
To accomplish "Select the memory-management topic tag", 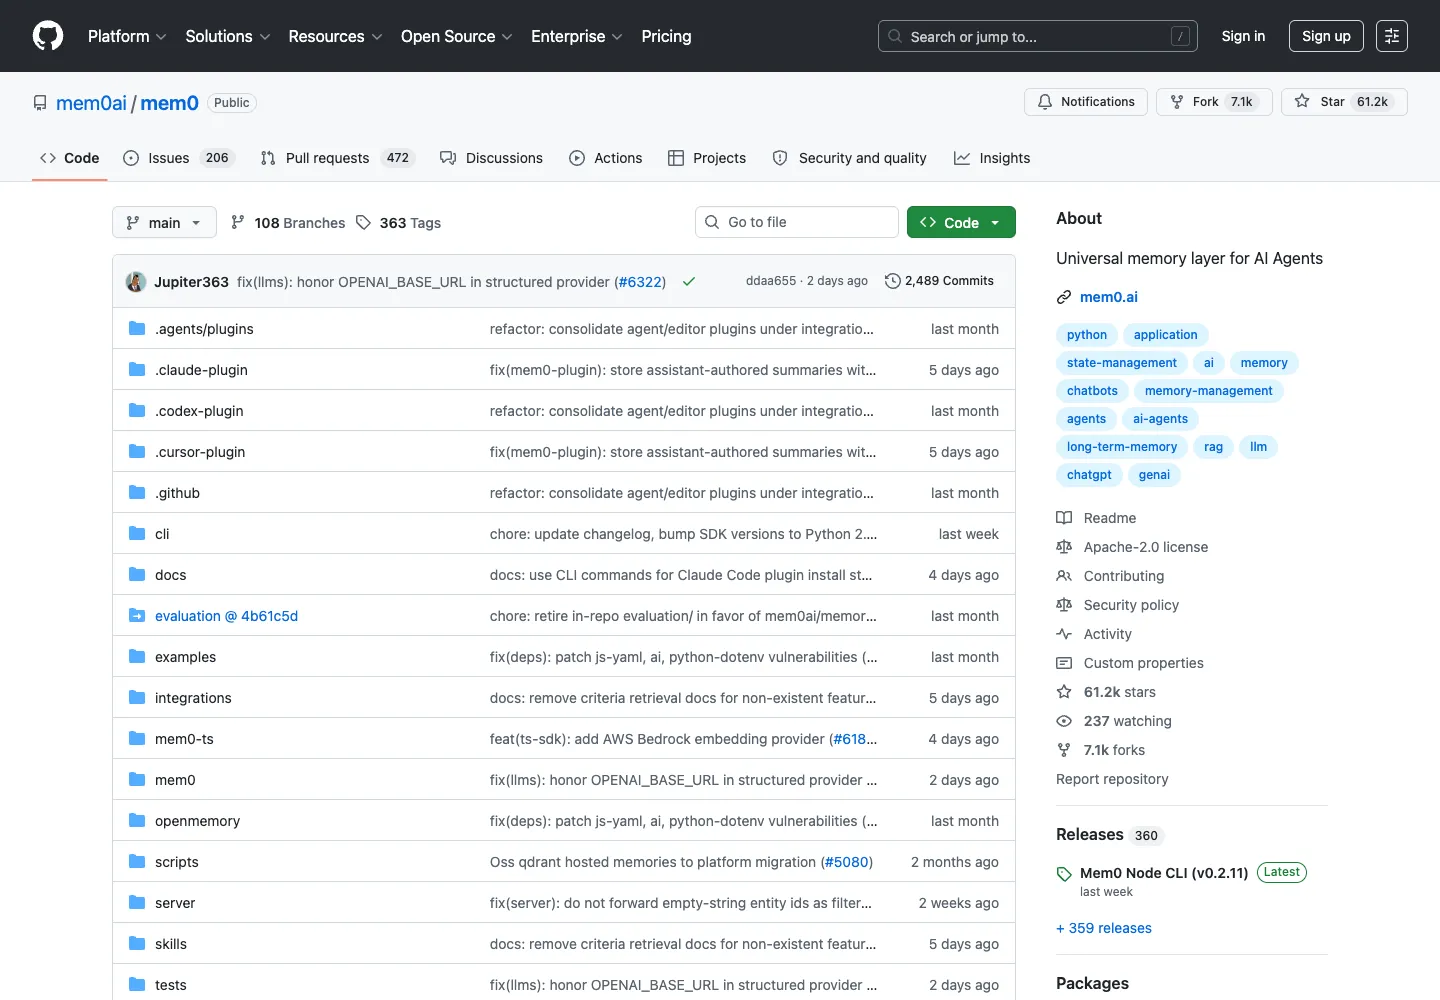I will click(1208, 391).
